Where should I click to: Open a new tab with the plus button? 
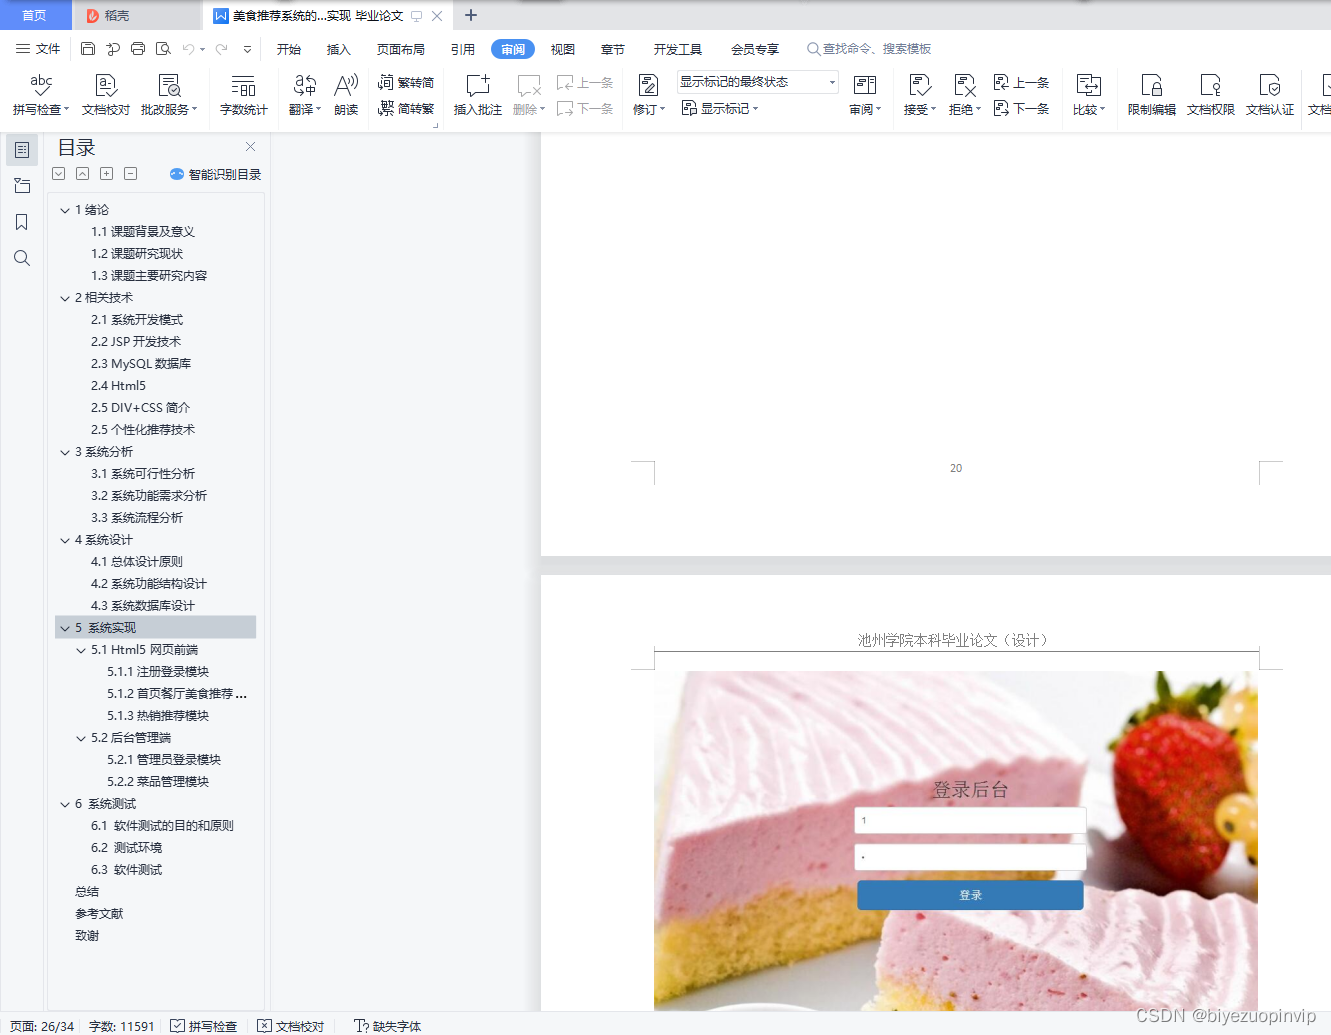tap(471, 15)
